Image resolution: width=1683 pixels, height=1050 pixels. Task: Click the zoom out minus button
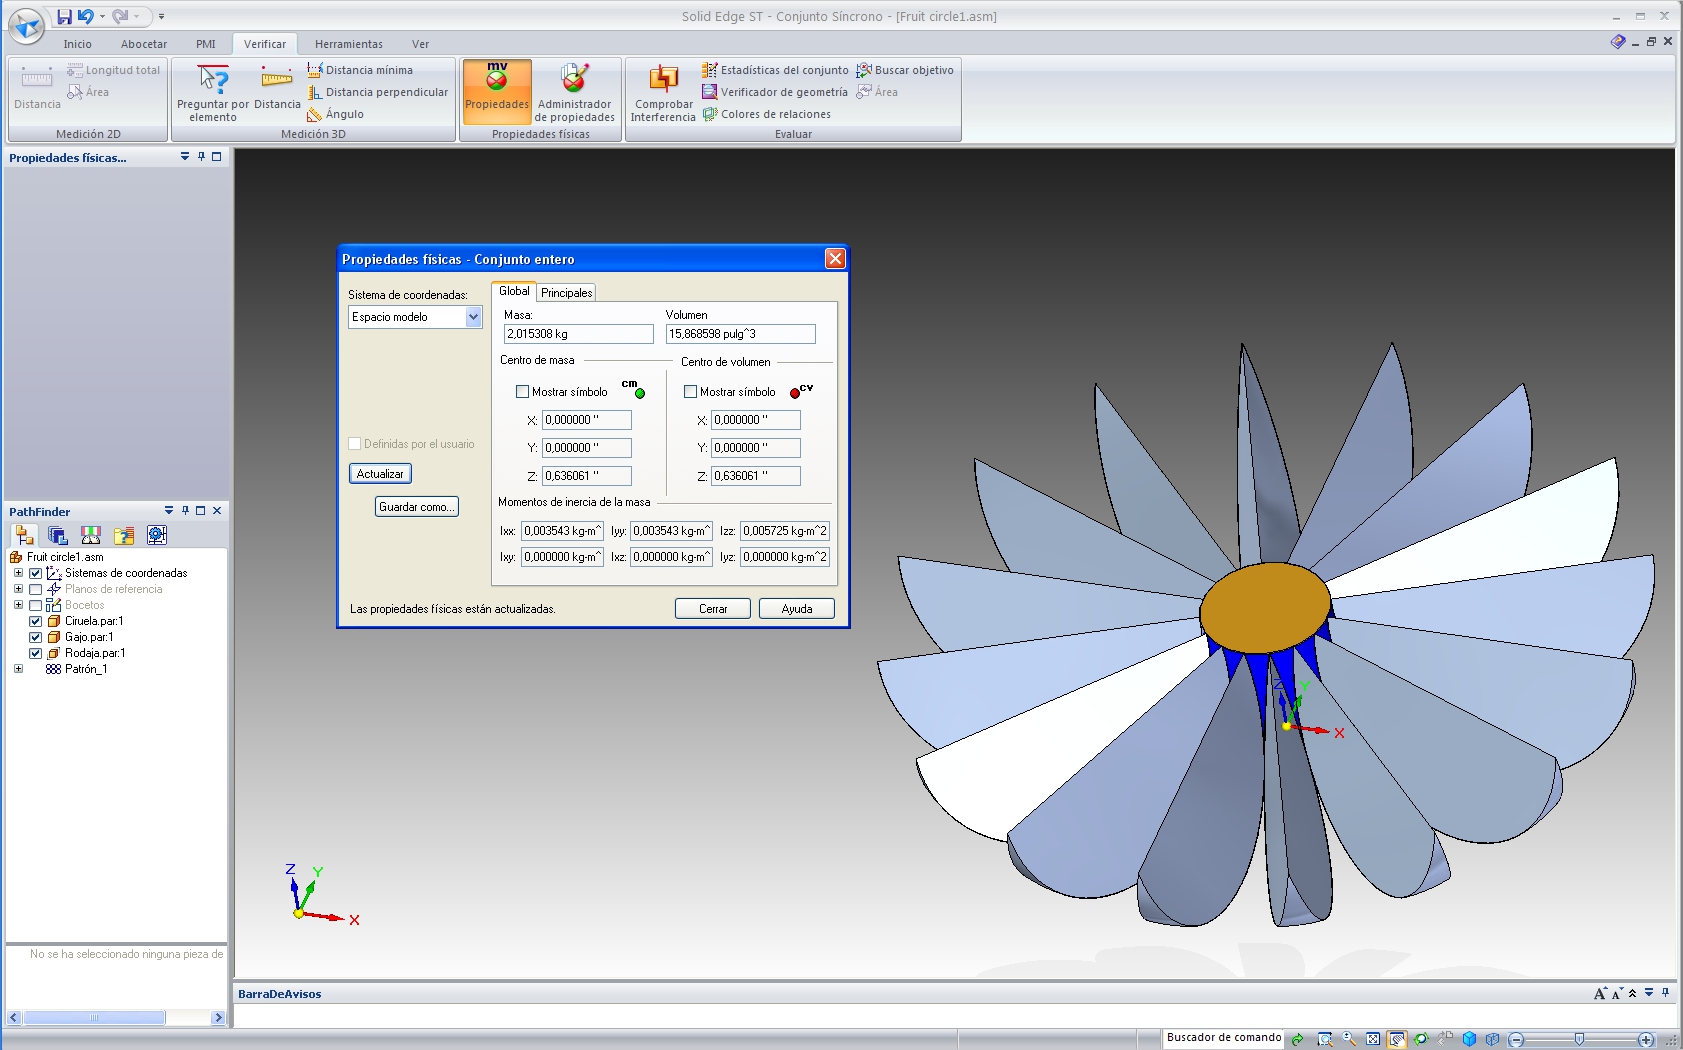pos(1516,1040)
